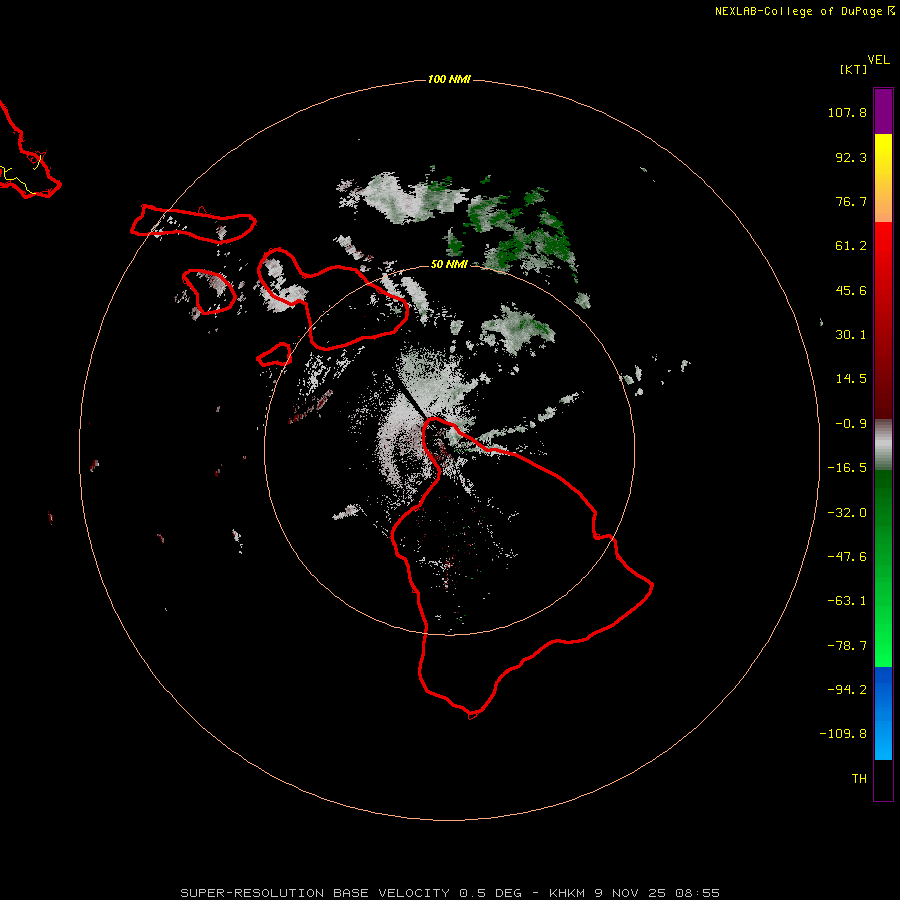
Task: Click the 45.6 velocity scale value
Action: coord(851,290)
